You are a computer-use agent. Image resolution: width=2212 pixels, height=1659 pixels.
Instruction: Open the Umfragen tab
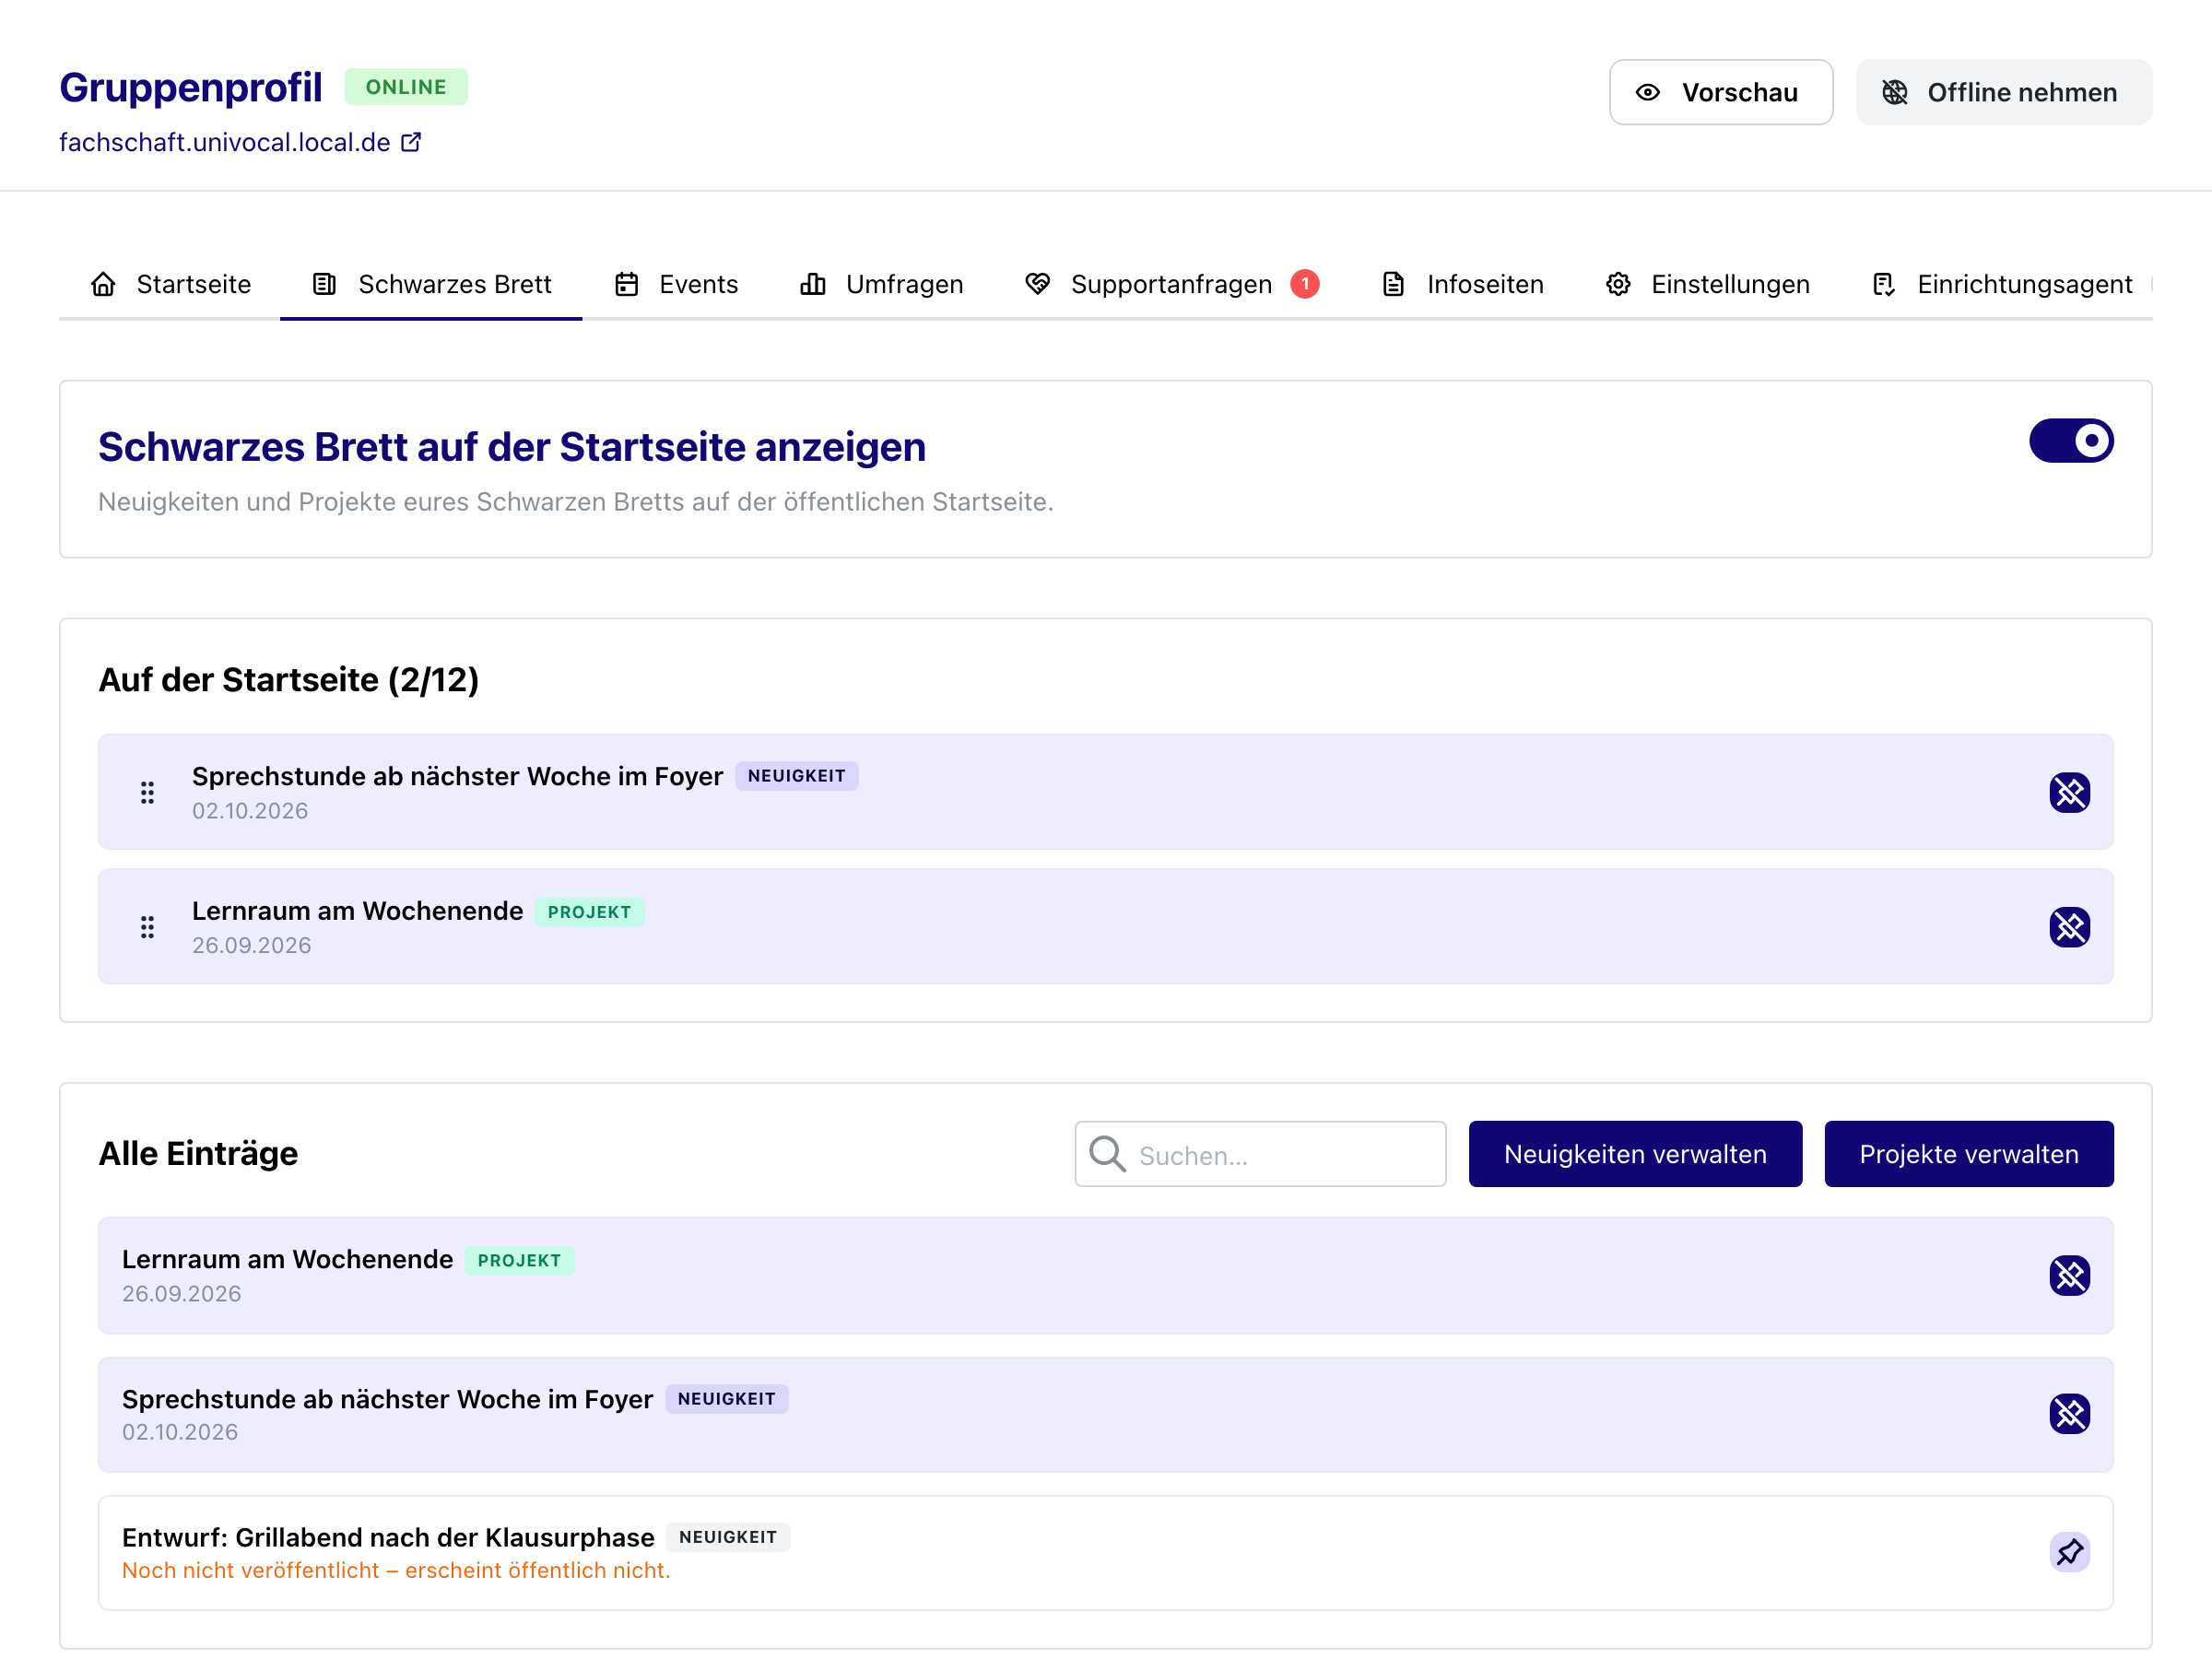[881, 284]
